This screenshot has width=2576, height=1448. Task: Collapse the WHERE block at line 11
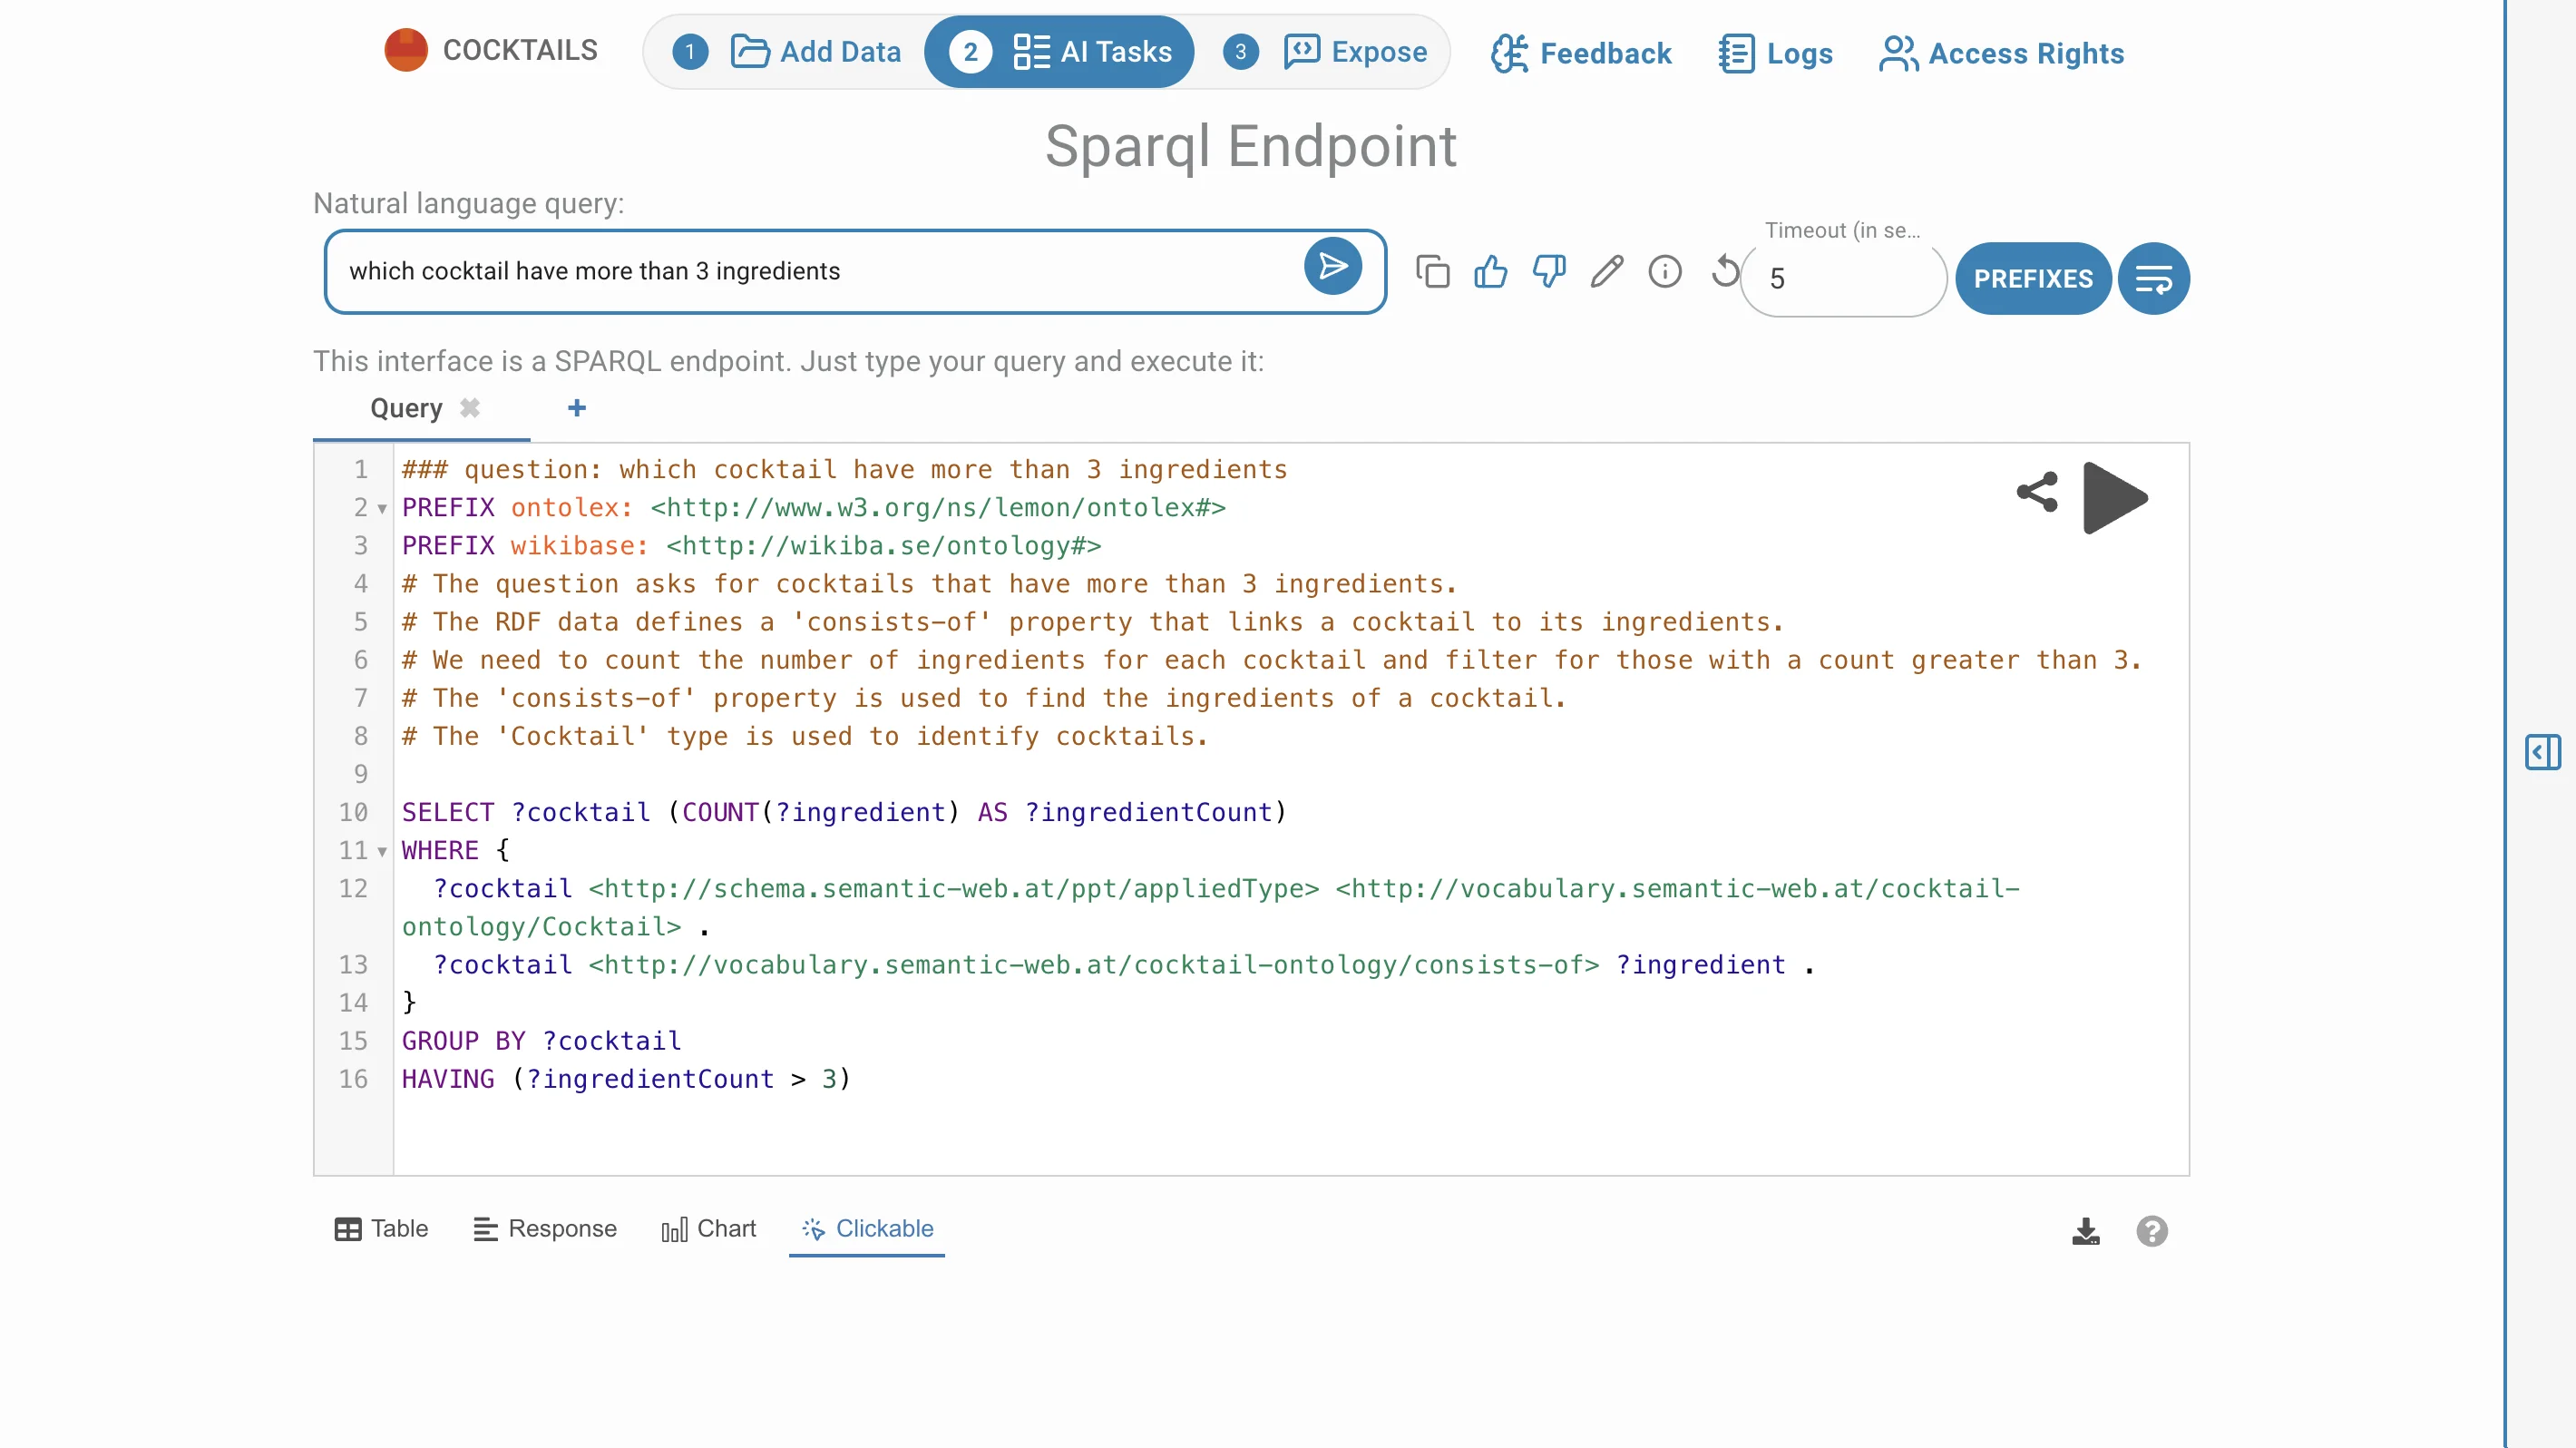[x=382, y=852]
